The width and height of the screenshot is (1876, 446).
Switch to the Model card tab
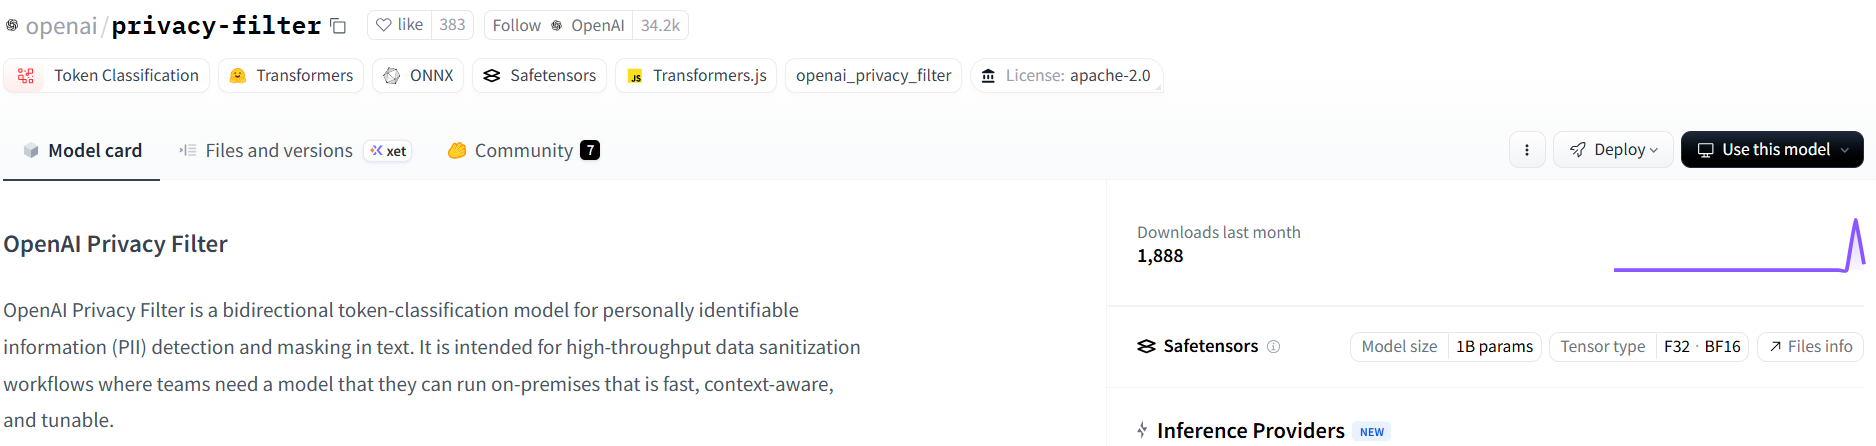(x=82, y=151)
